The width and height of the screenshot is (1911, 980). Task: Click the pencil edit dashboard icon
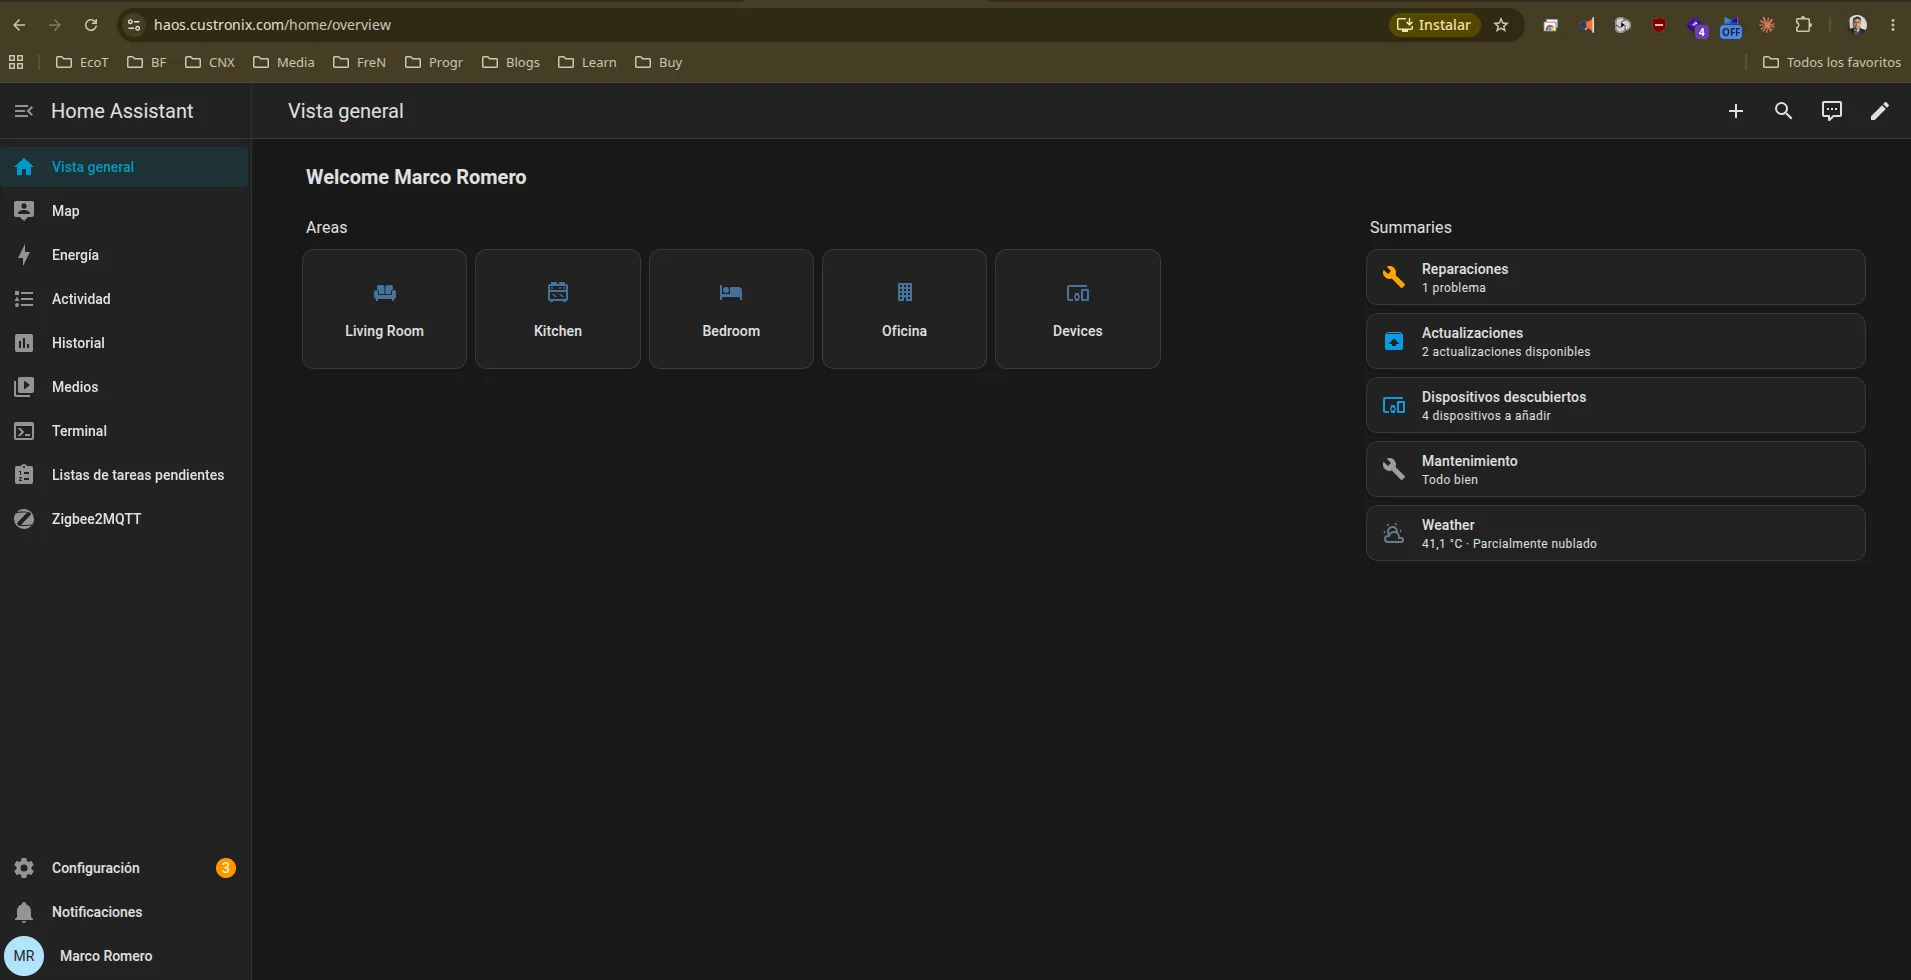pyautogui.click(x=1880, y=111)
